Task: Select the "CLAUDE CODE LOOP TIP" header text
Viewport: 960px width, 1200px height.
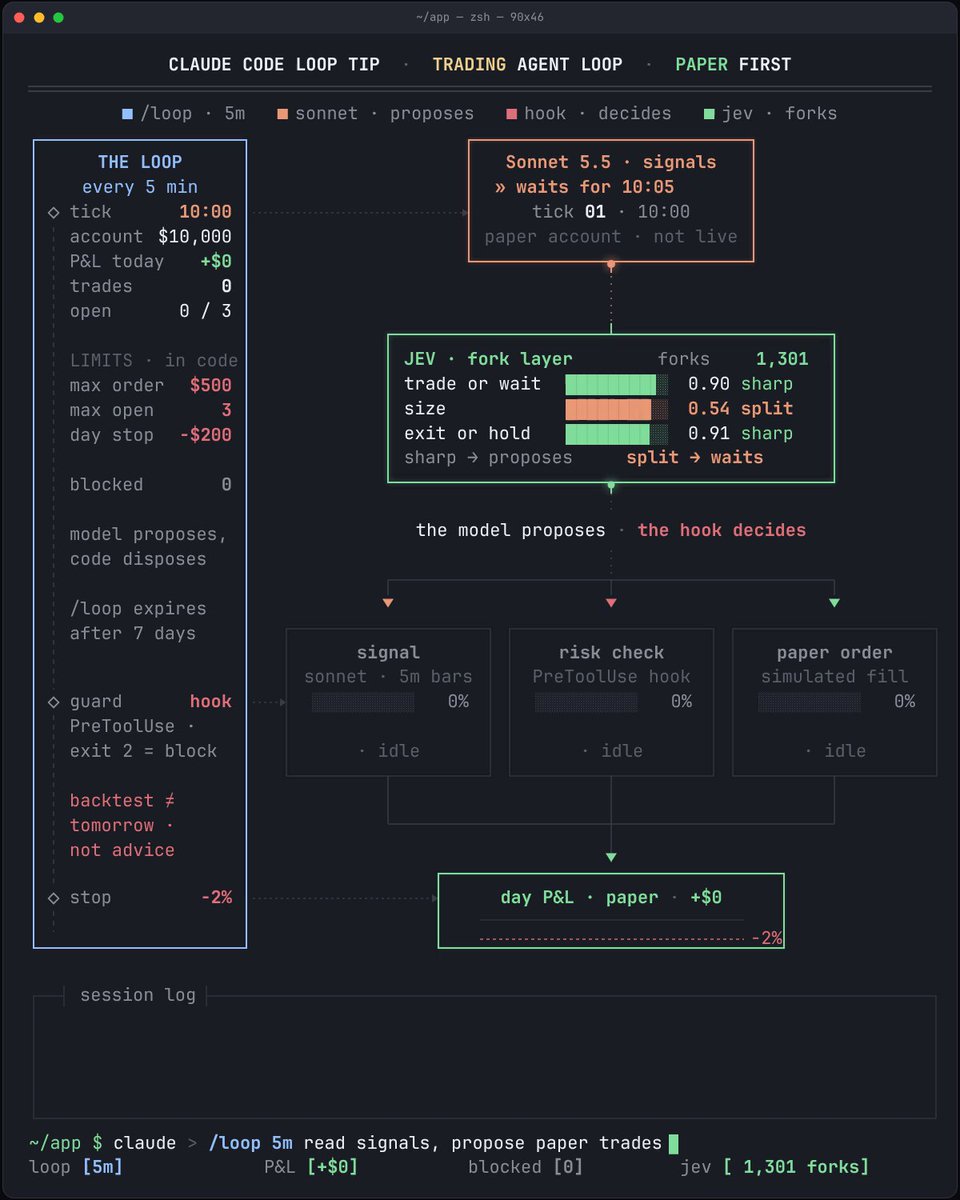Action: [274, 64]
